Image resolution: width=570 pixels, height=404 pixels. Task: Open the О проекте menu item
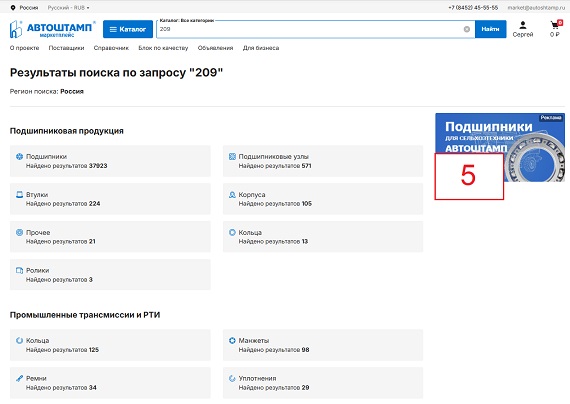[24, 48]
